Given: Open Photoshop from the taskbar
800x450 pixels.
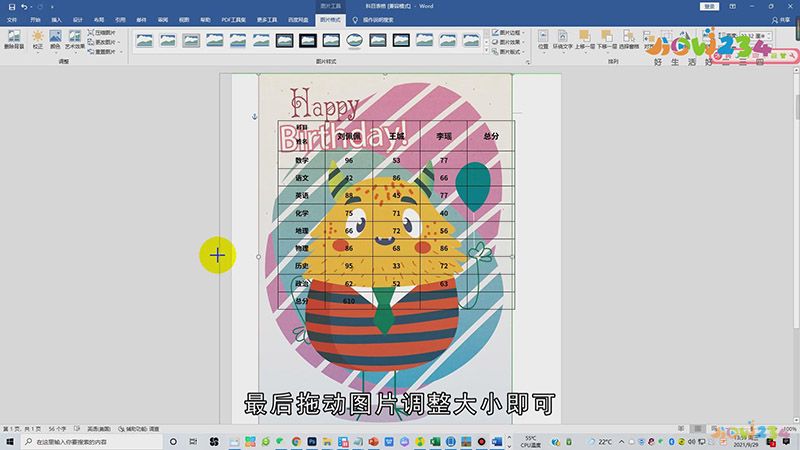Looking at the screenshot, I should click(x=312, y=441).
